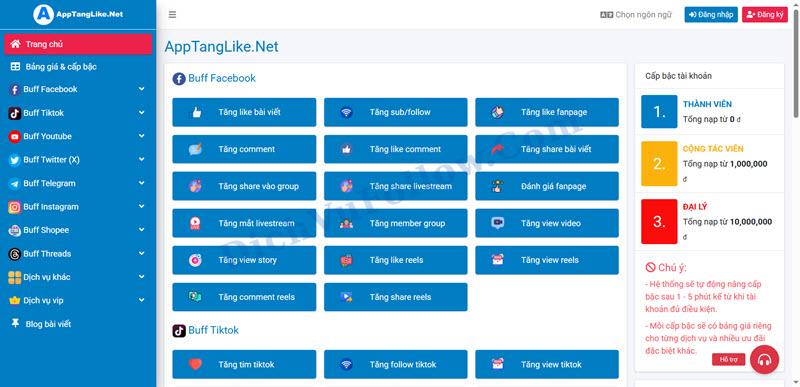Click the Instagram icon in the sidebar
This screenshot has width=800, height=387.
coord(15,207)
